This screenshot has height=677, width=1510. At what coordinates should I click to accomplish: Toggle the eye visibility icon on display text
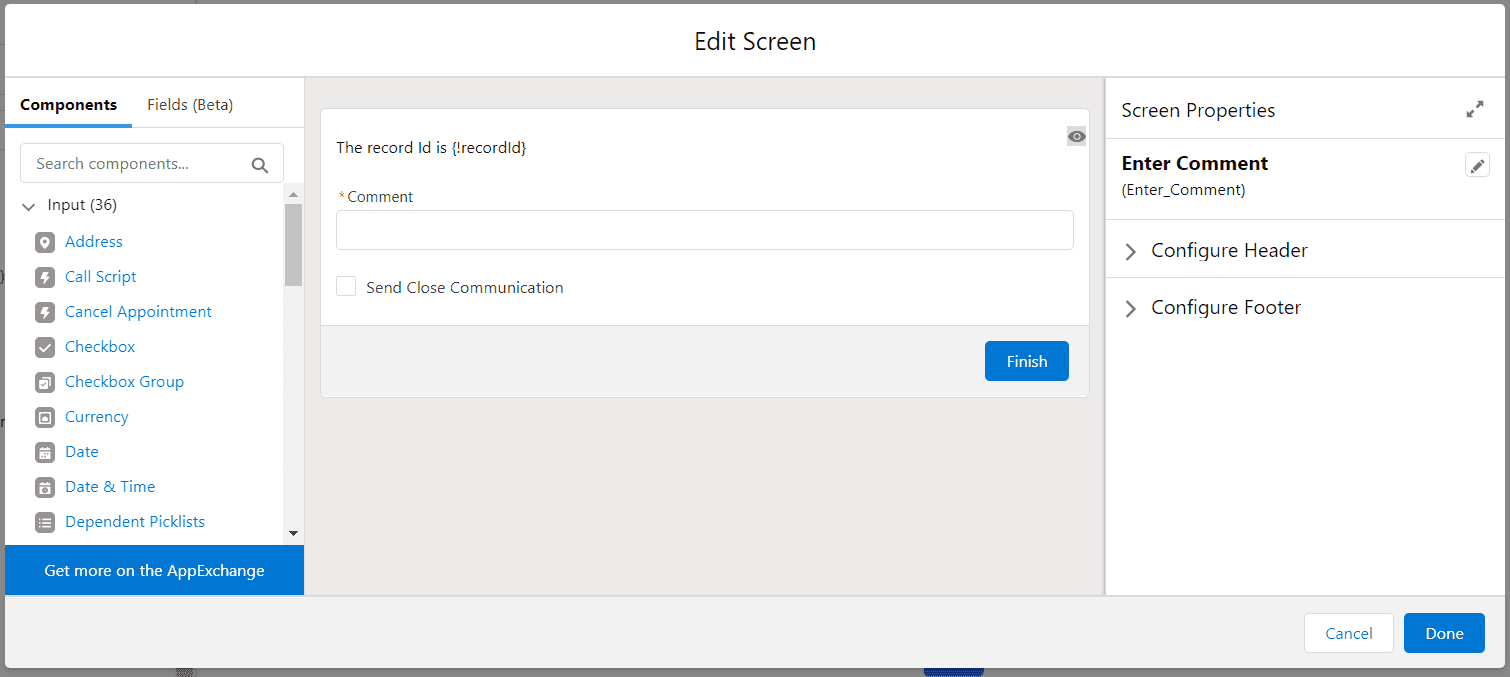click(x=1077, y=136)
